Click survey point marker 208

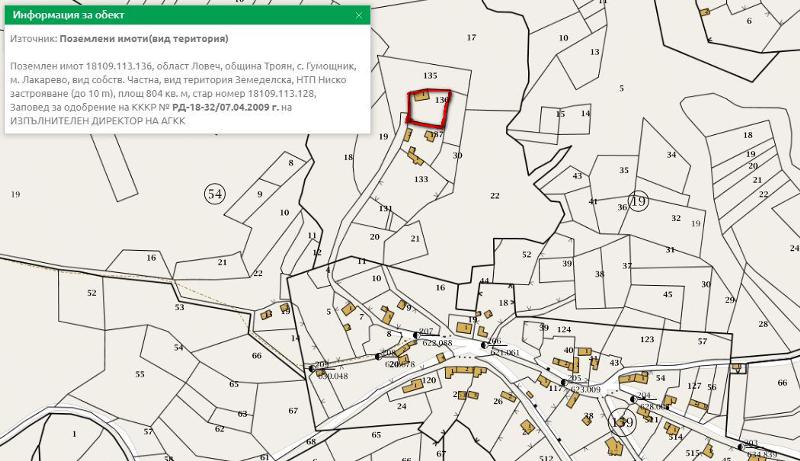(x=381, y=355)
